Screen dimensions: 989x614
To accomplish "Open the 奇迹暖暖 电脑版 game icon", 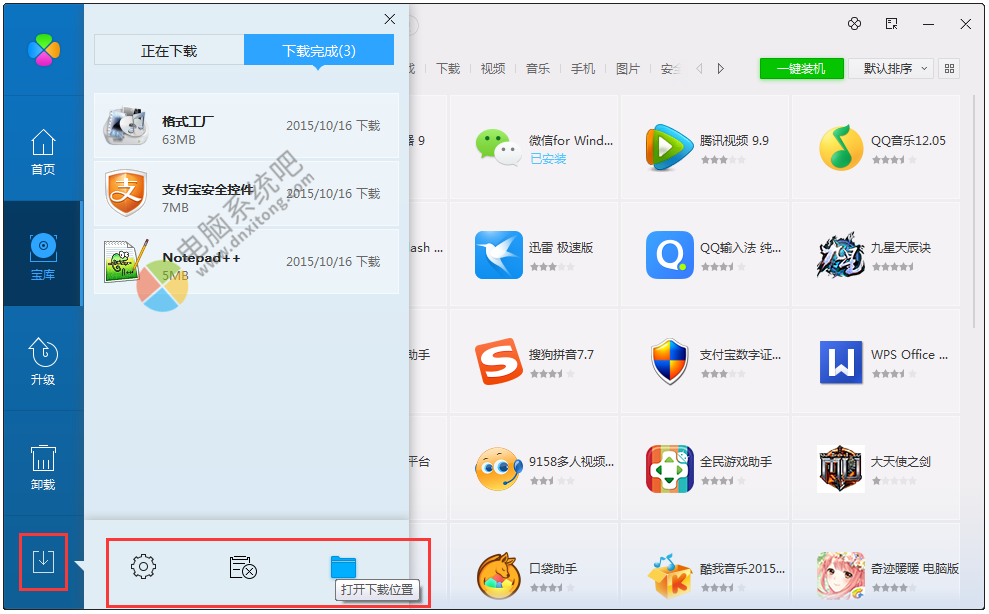I will [841, 576].
